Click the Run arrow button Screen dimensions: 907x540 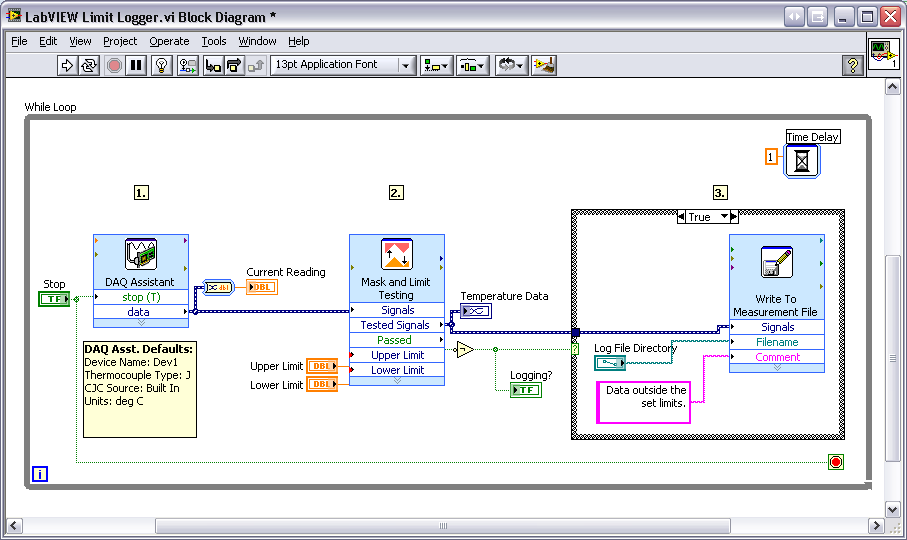pyautogui.click(x=67, y=65)
